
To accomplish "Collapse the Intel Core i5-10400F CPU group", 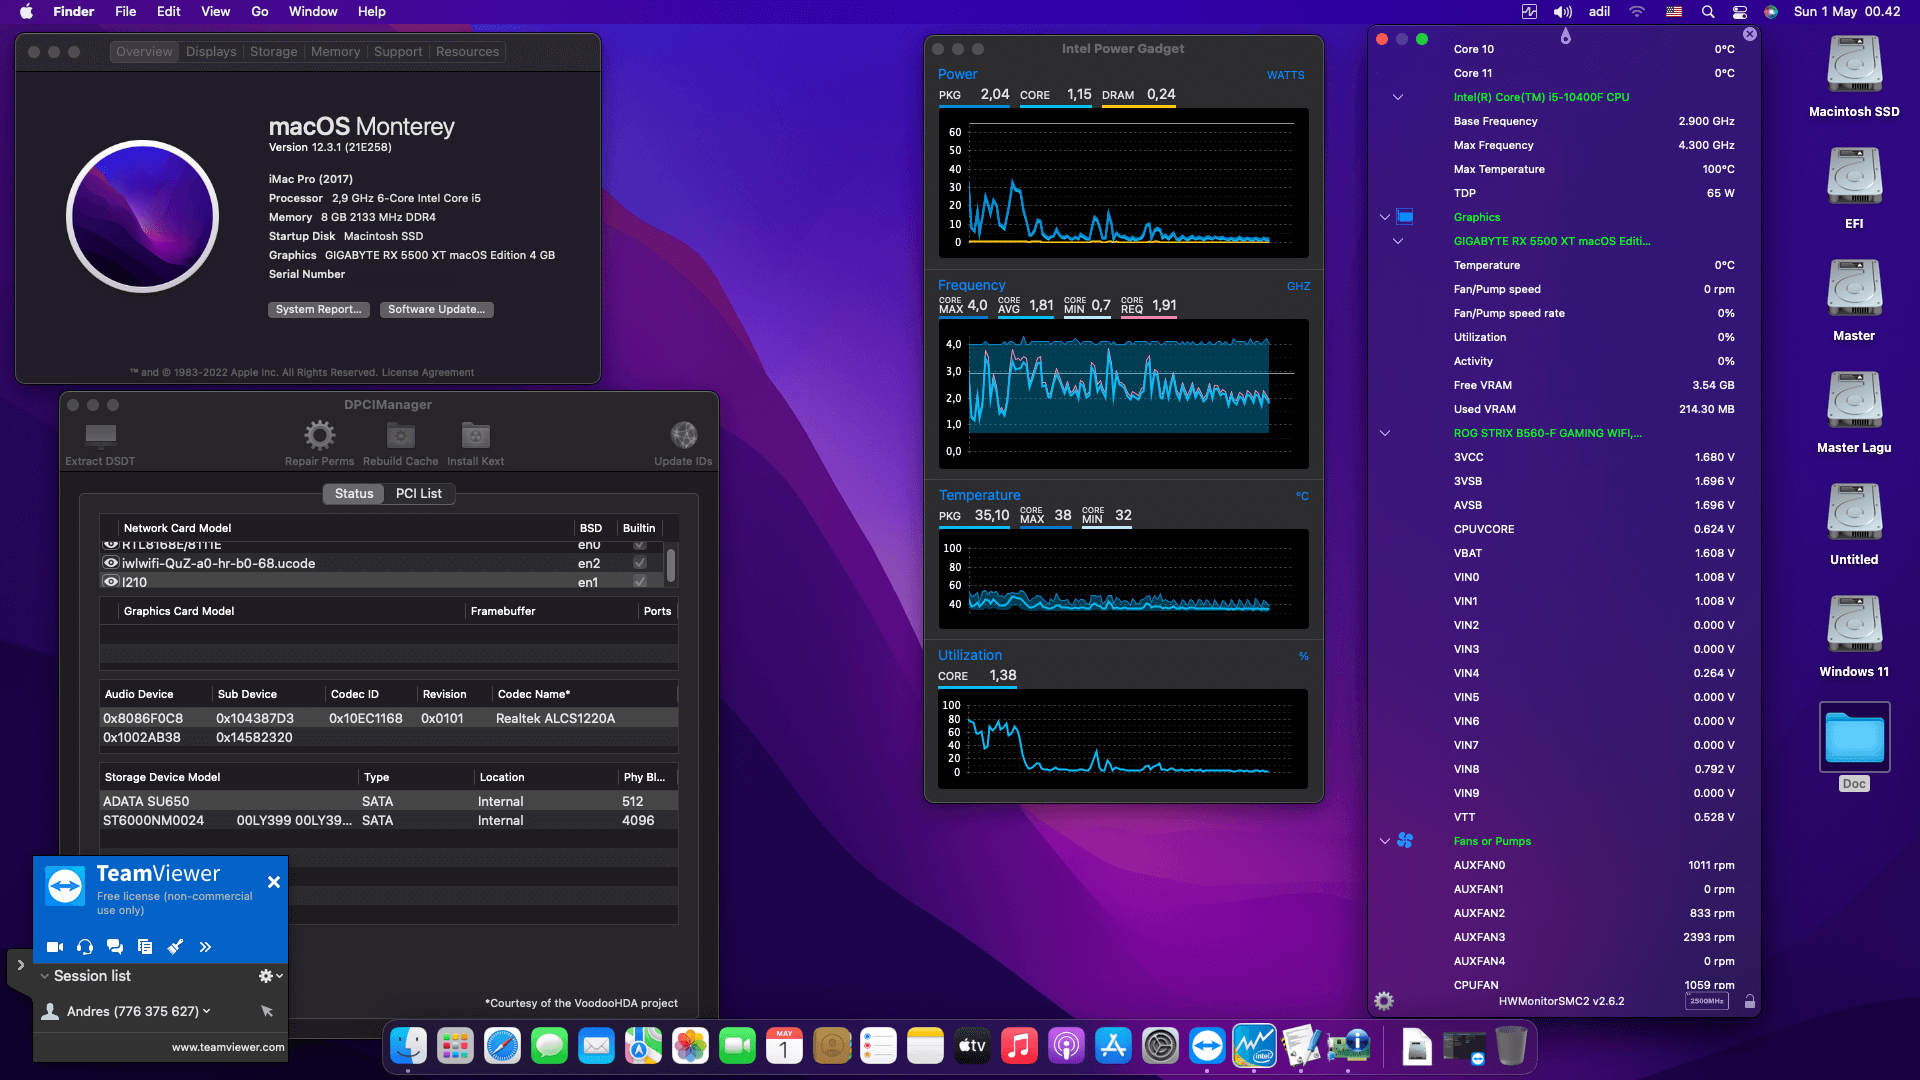I will (1398, 97).
